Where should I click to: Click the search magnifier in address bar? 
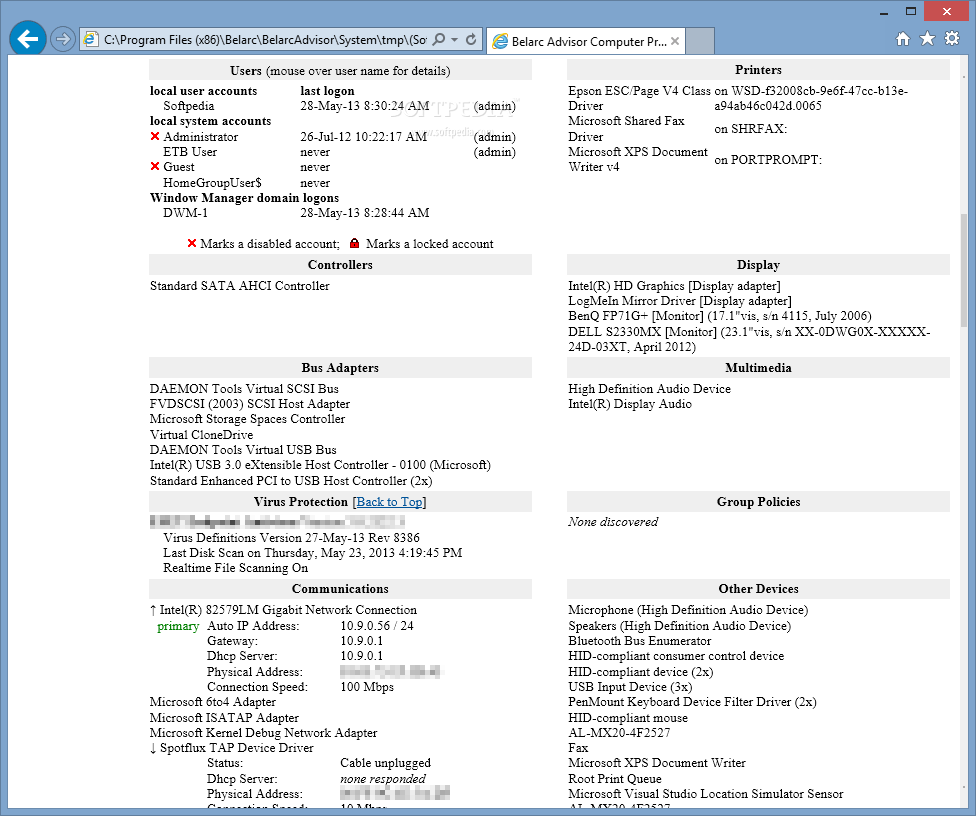click(439, 40)
